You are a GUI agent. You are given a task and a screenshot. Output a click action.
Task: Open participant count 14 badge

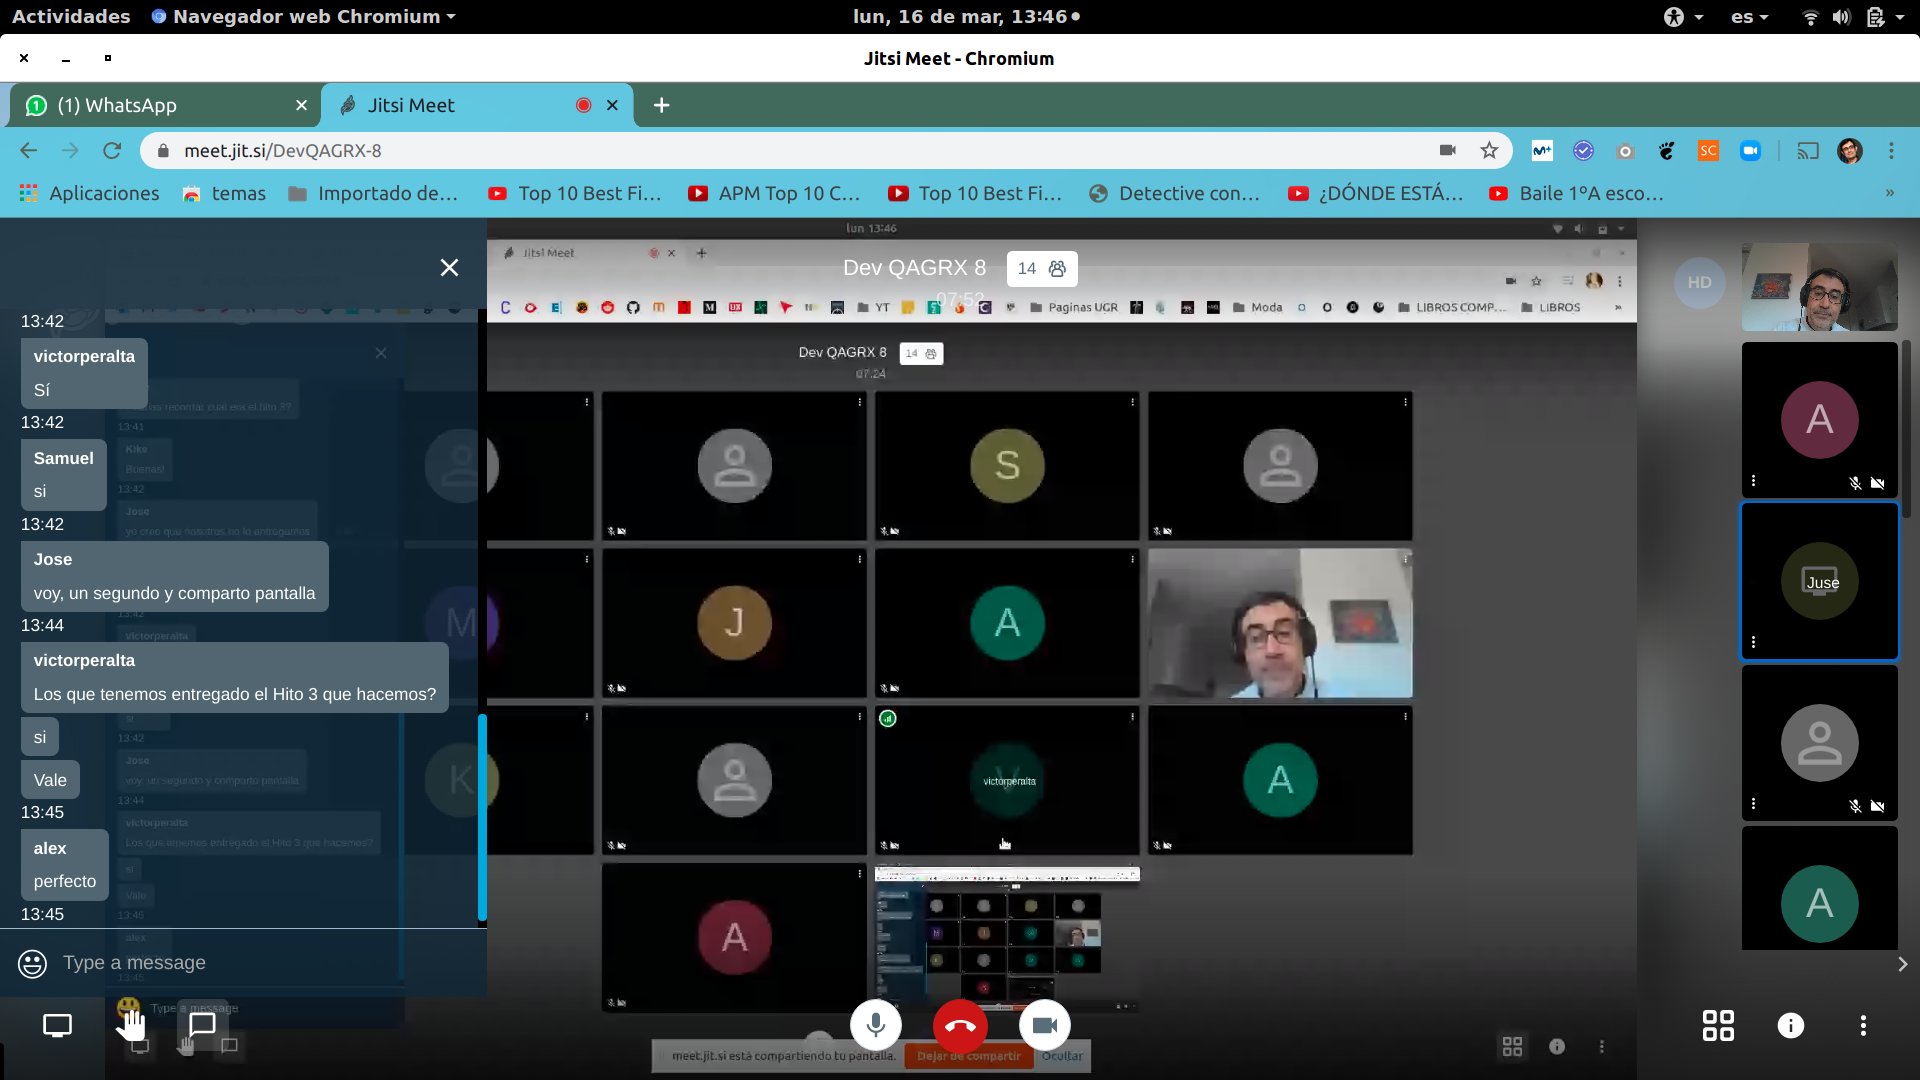[1041, 268]
